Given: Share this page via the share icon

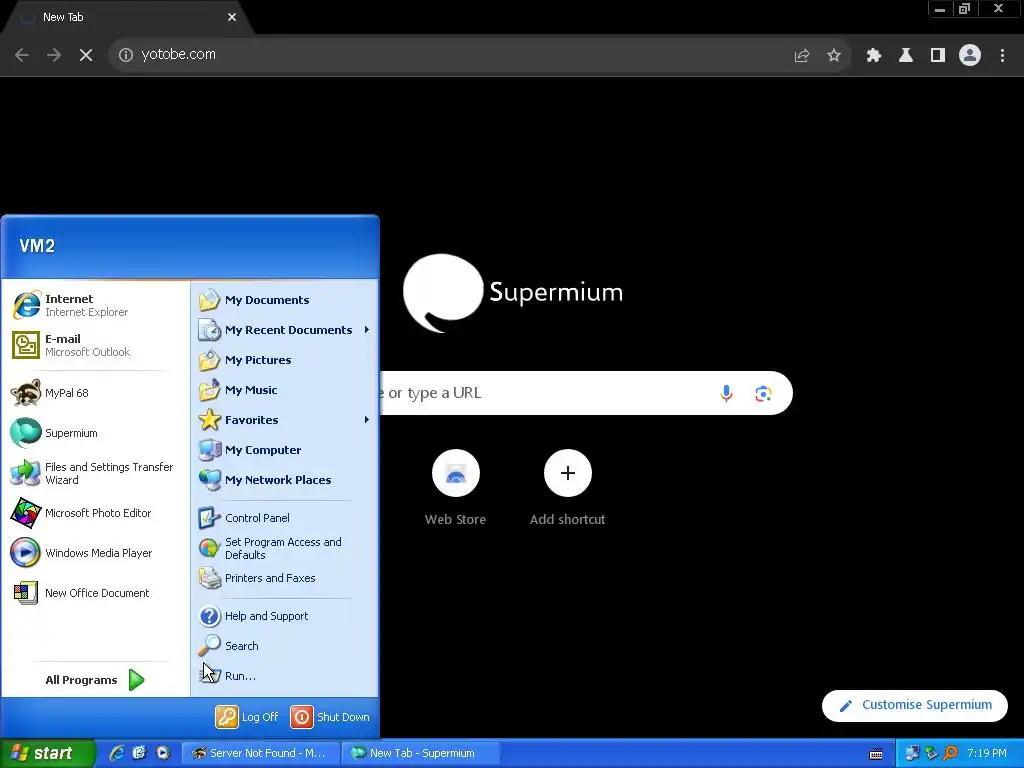Looking at the screenshot, I should pyautogui.click(x=801, y=56).
